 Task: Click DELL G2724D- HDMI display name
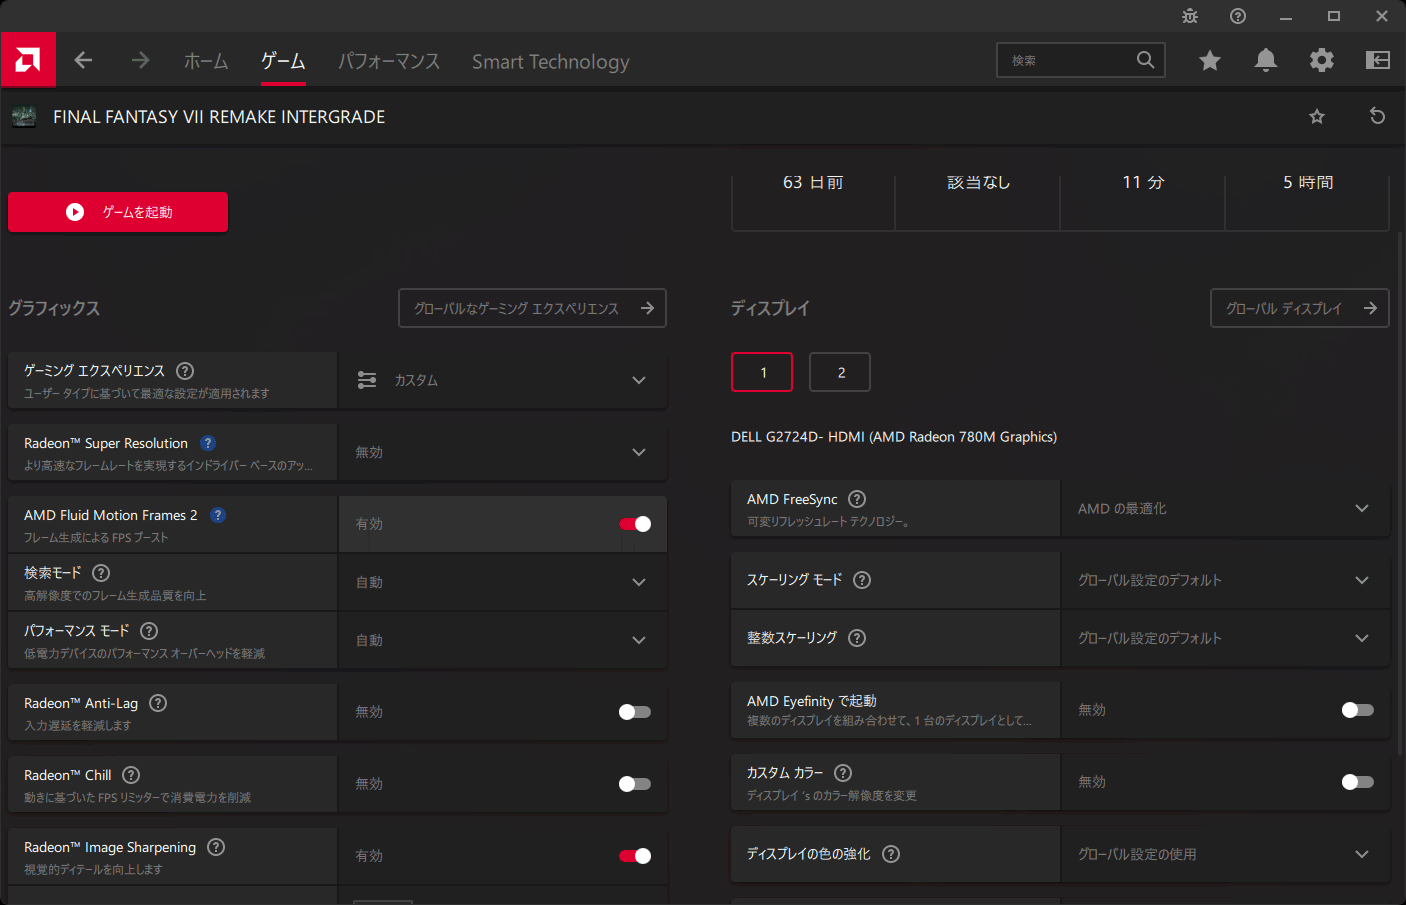pyautogui.click(x=894, y=437)
